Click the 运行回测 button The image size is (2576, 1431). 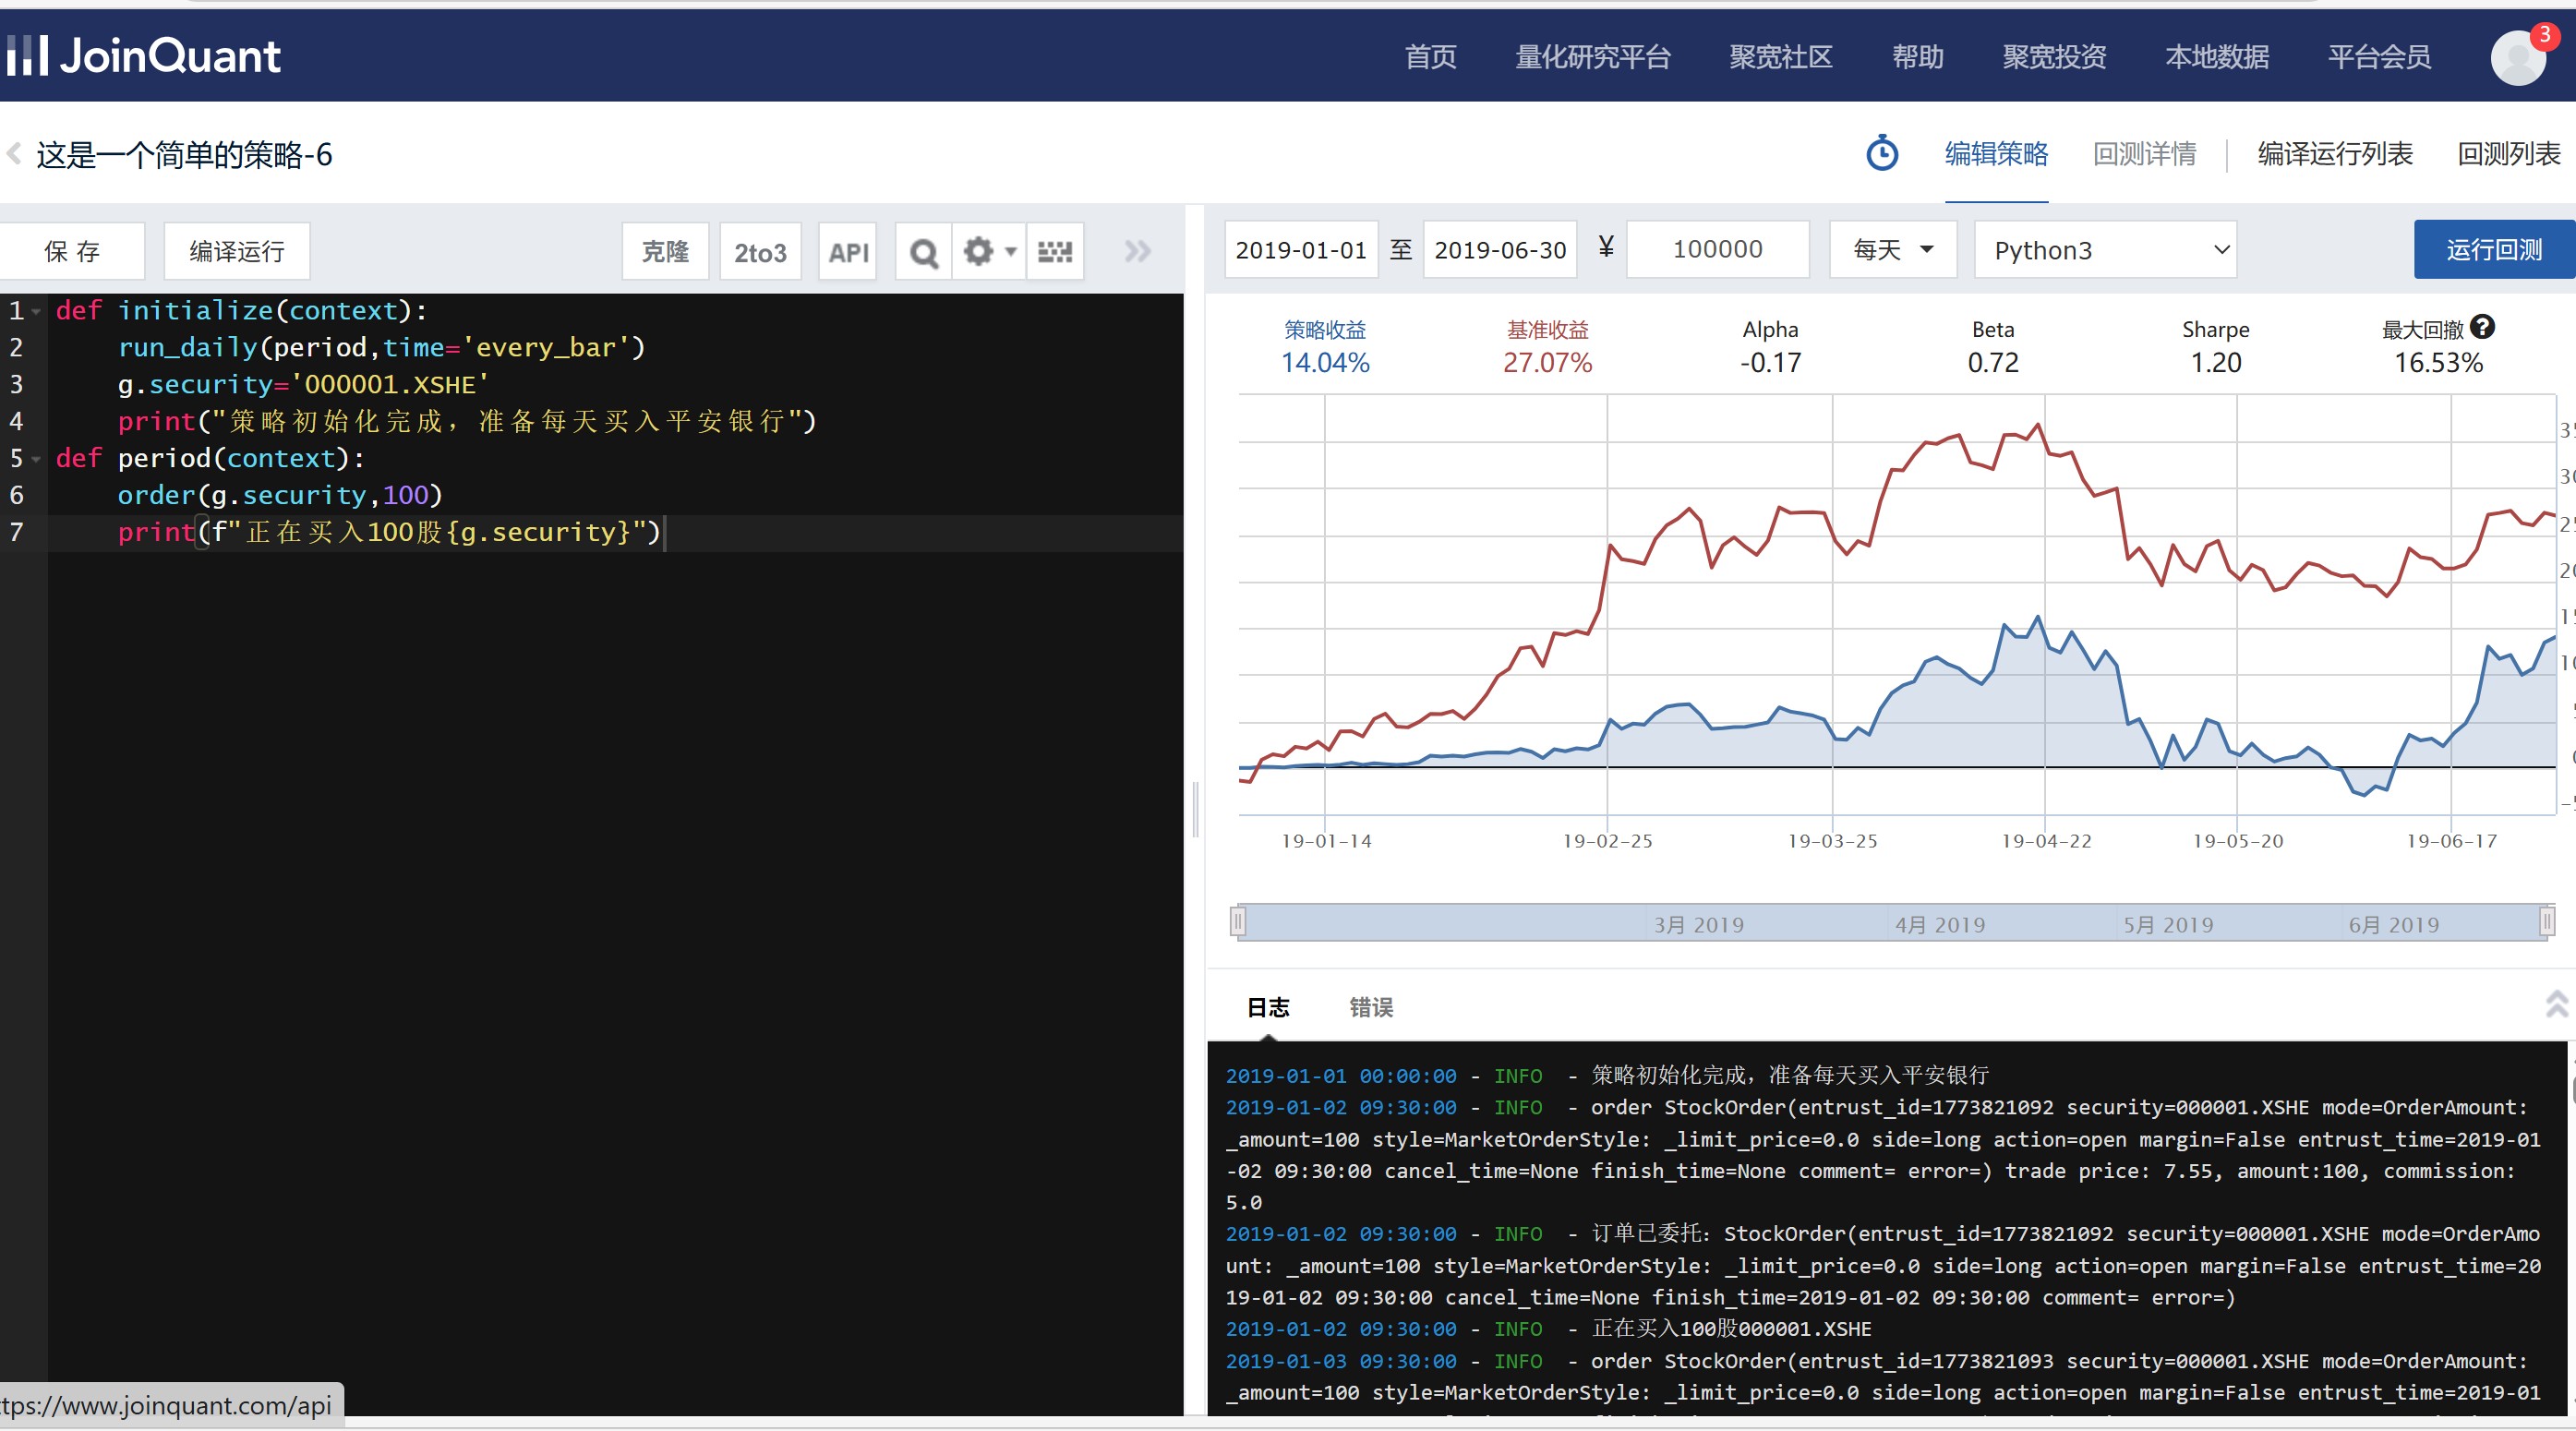tap(2493, 250)
